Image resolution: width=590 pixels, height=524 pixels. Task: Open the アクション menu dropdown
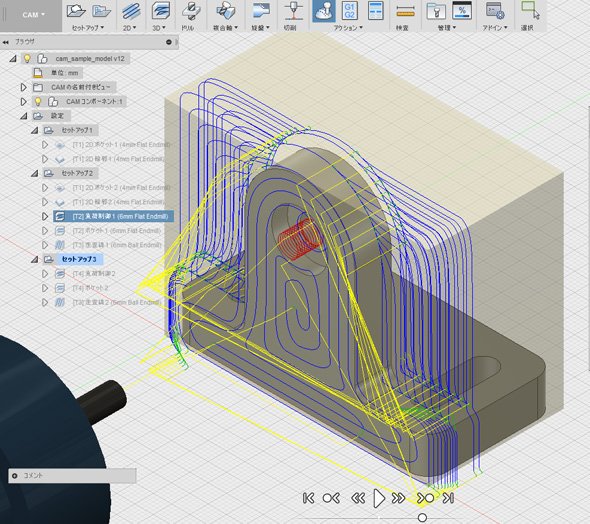click(x=348, y=28)
